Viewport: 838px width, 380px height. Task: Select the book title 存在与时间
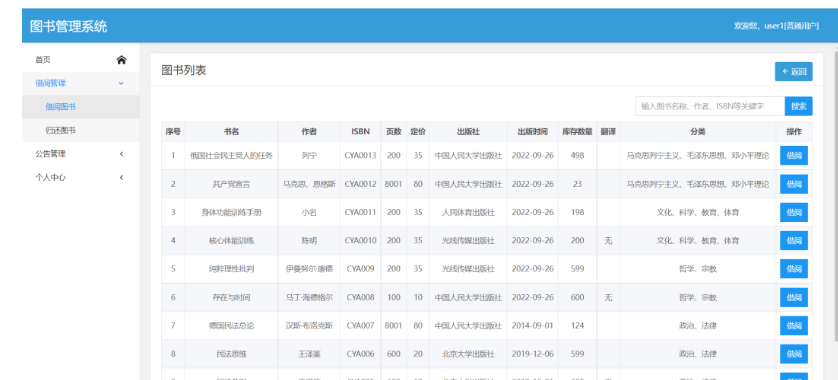231,297
